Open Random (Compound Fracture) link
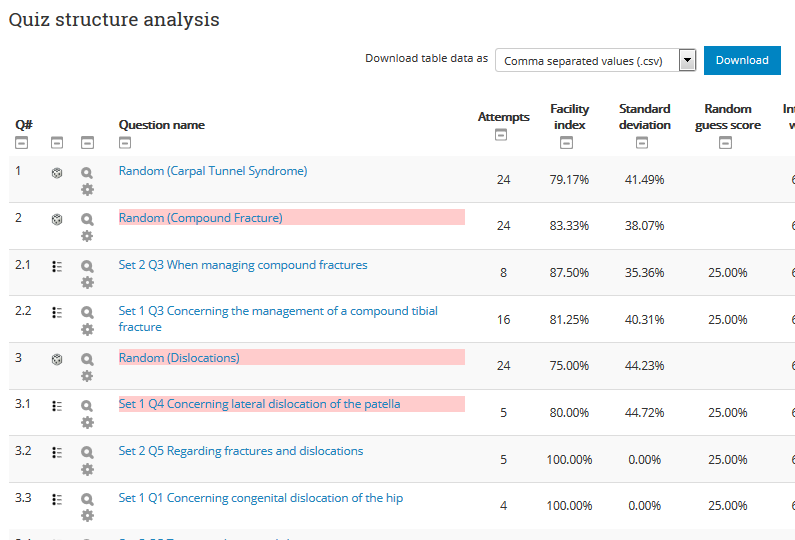This screenshot has width=795, height=540. (x=201, y=218)
